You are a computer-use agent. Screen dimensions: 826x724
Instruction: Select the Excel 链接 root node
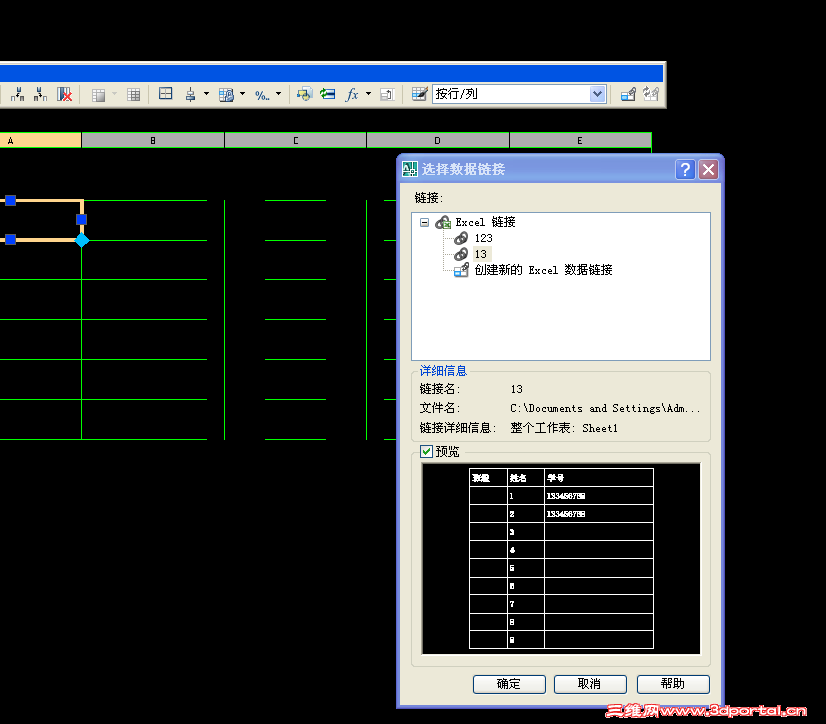coord(485,222)
